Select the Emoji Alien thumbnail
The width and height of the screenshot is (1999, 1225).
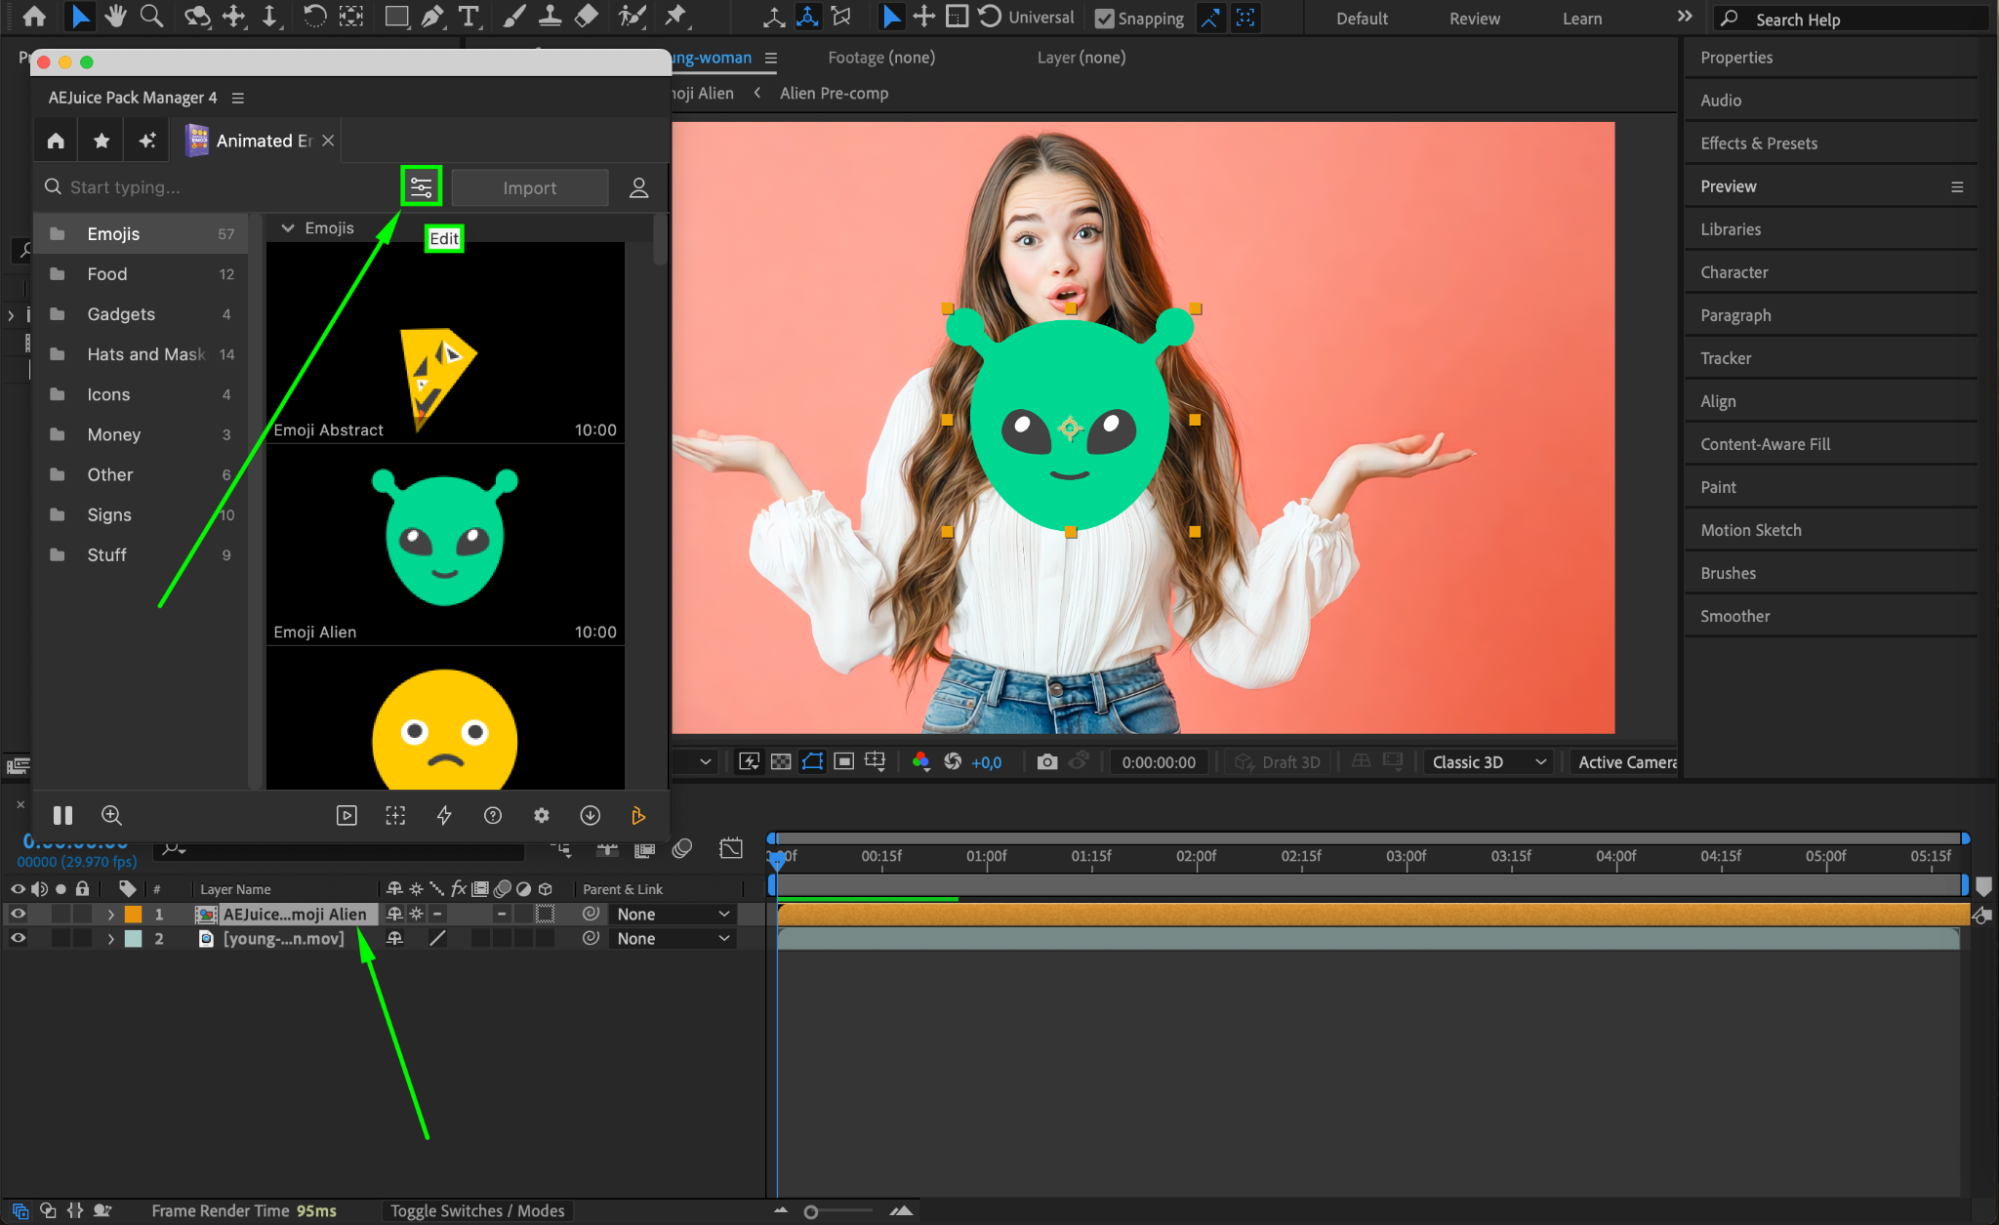(x=445, y=540)
